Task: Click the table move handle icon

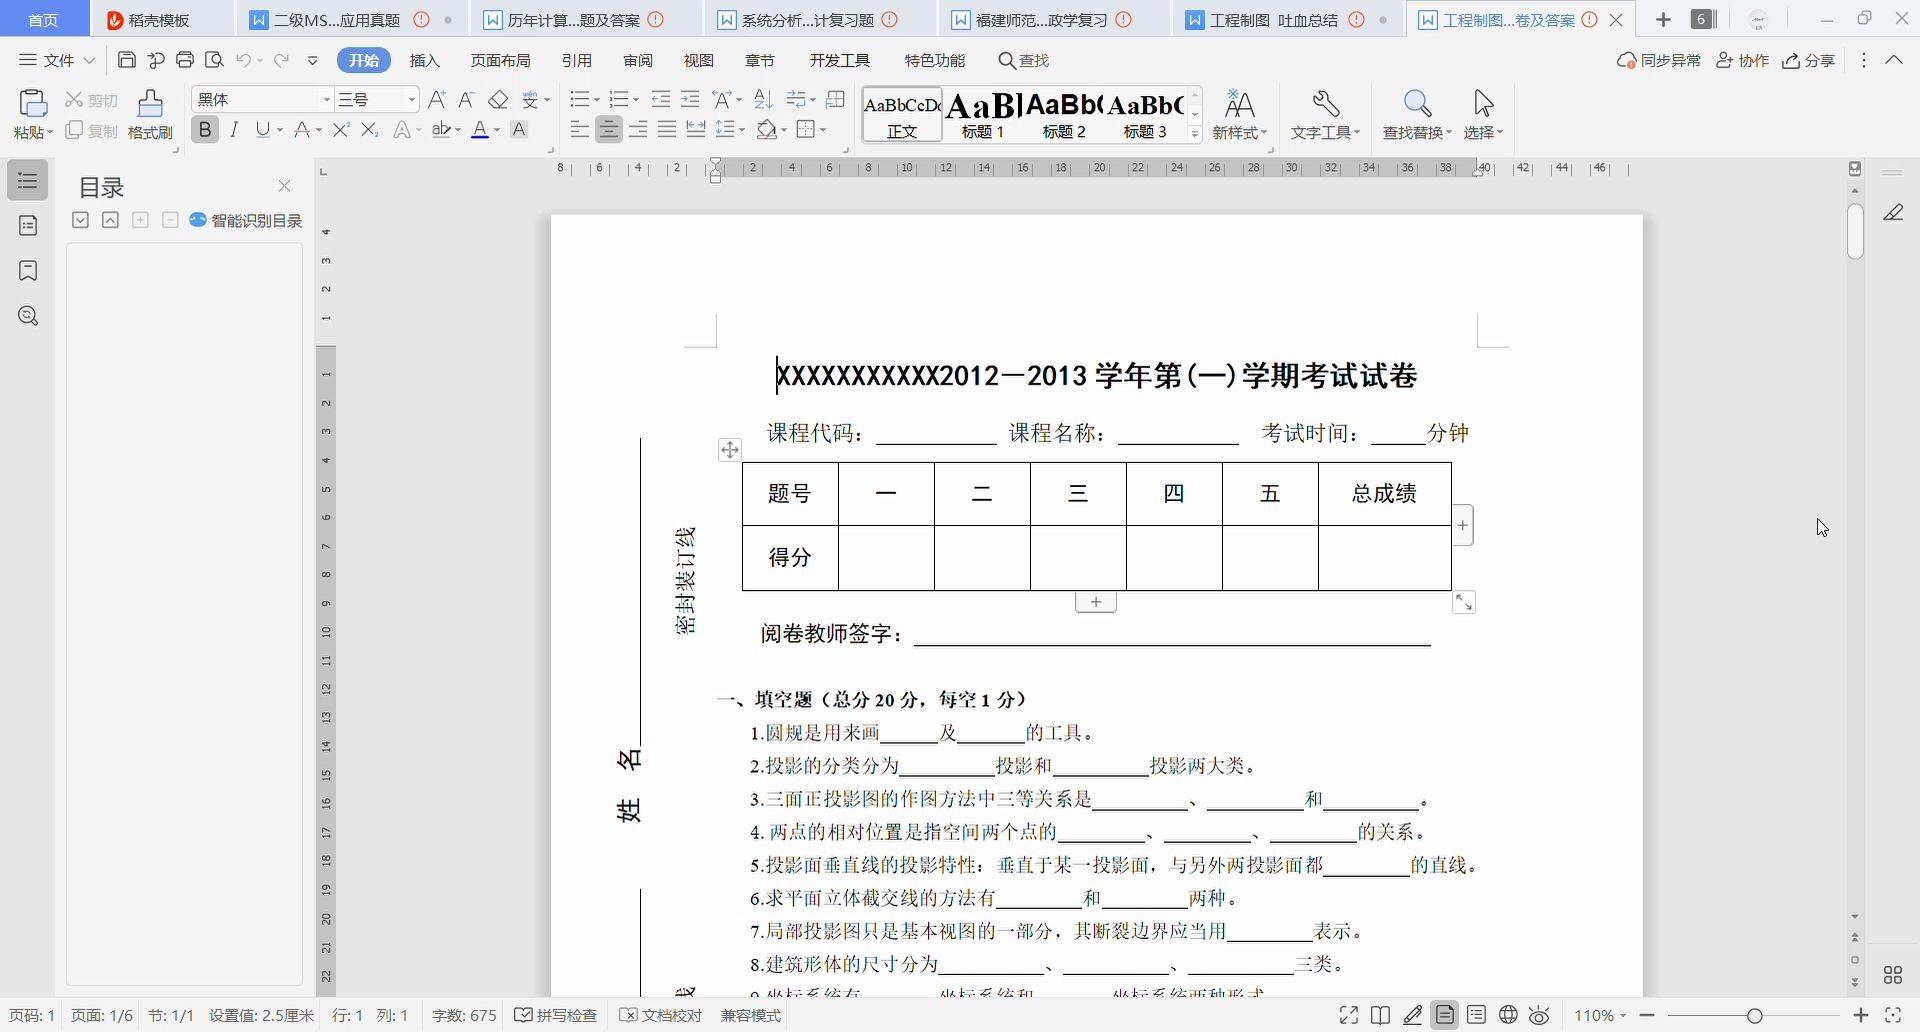Action: click(x=730, y=450)
